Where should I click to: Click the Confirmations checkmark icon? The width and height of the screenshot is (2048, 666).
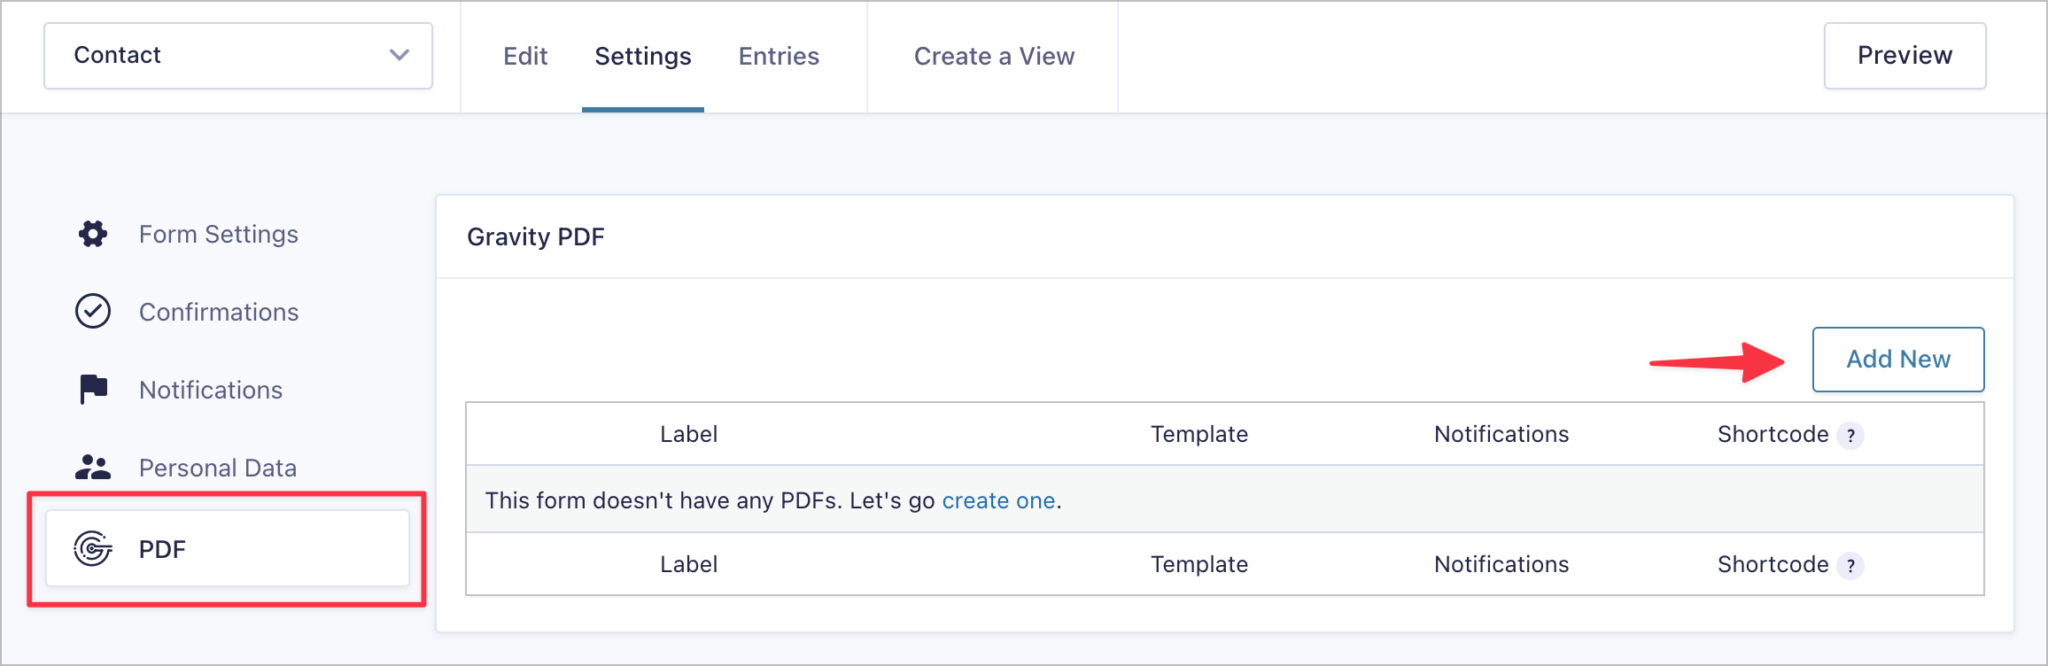91,311
